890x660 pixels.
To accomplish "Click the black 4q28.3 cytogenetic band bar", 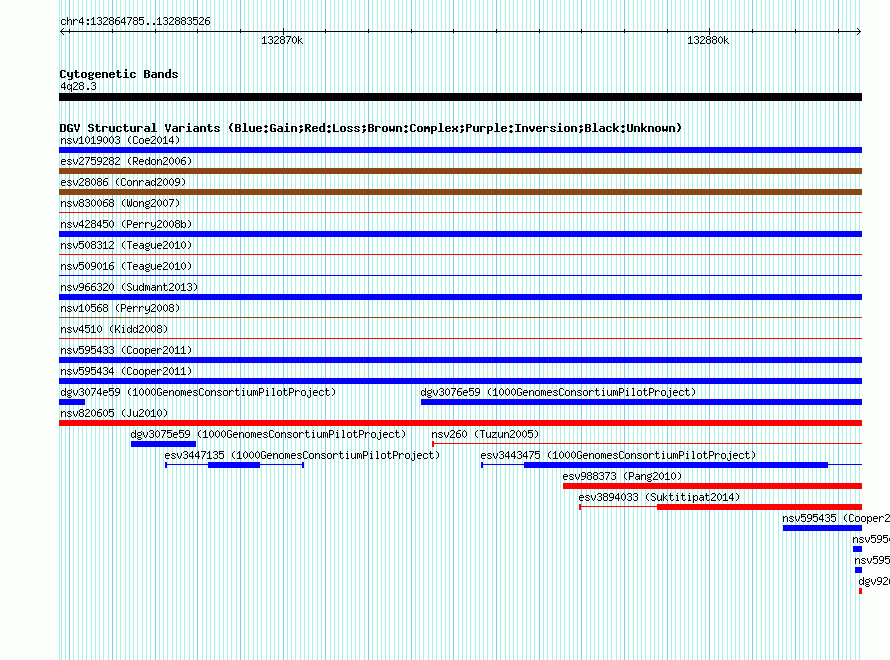I will point(460,97).
